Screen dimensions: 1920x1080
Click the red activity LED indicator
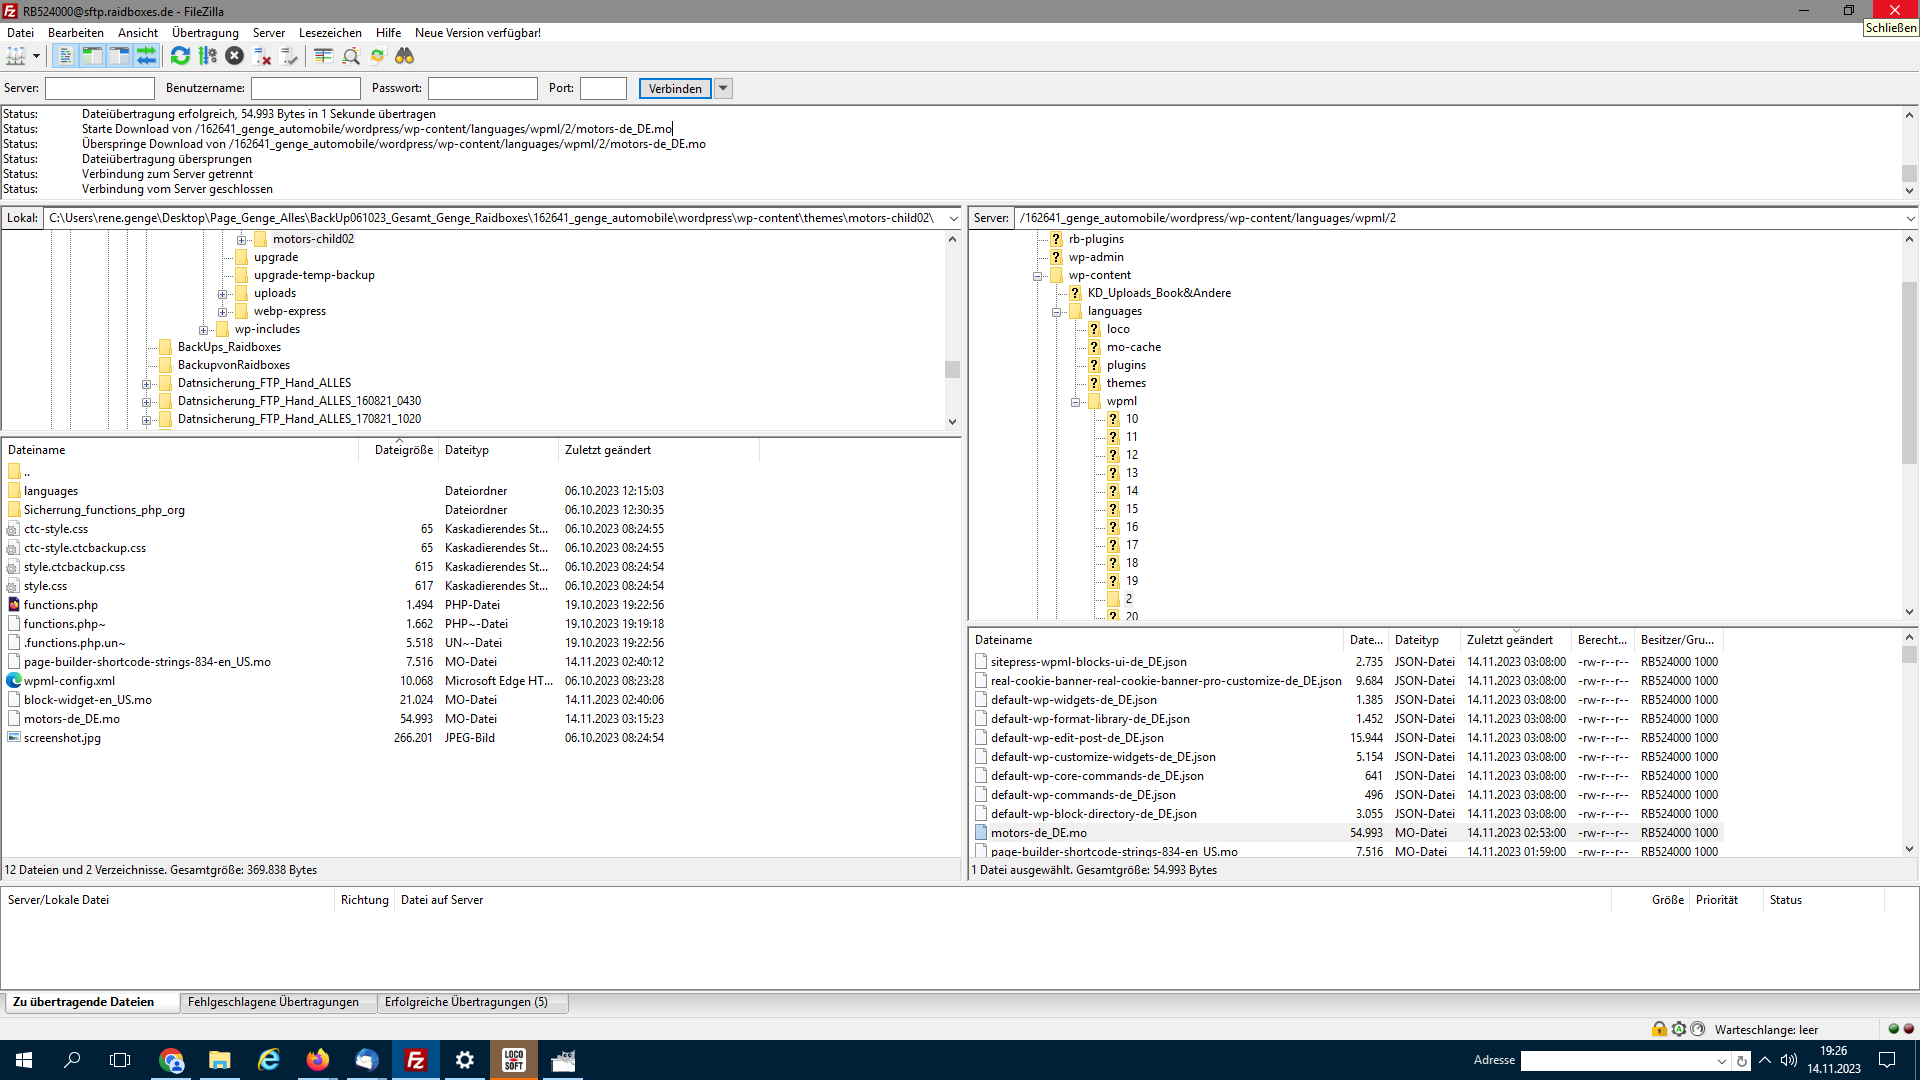click(1908, 1029)
